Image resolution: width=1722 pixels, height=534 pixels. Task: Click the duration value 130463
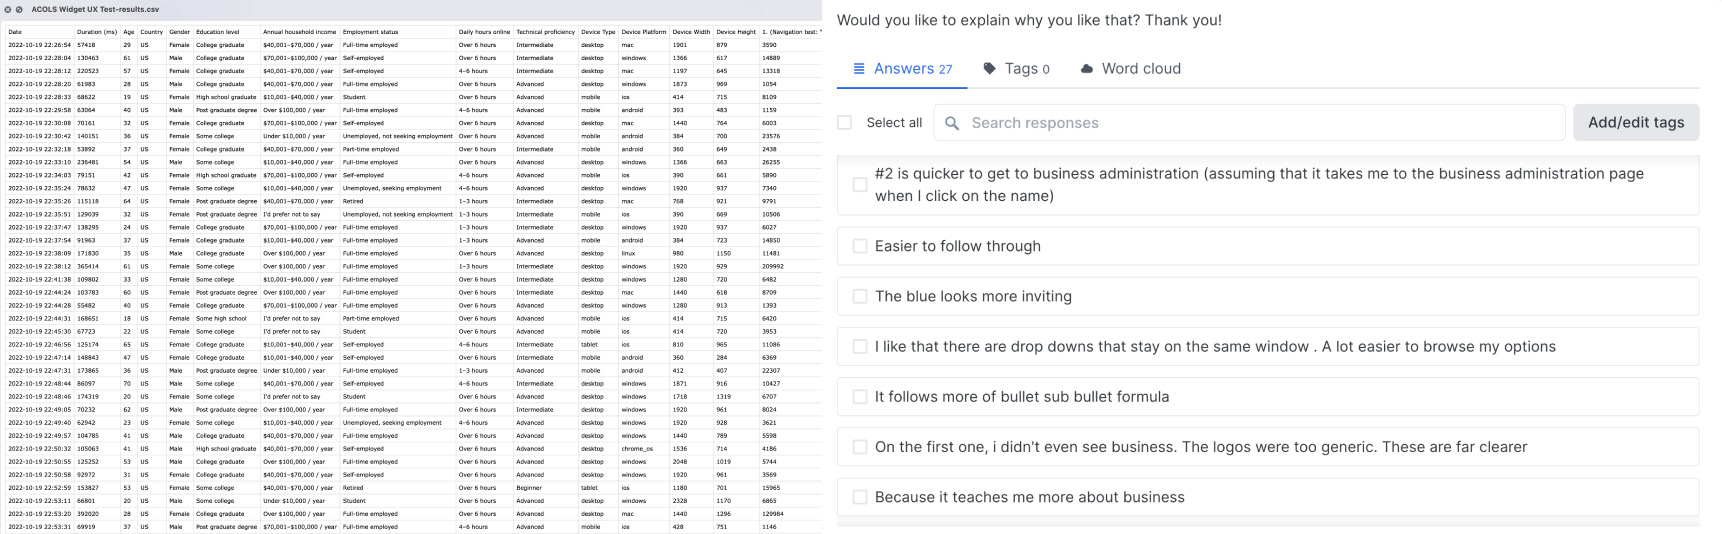pyautogui.click(x=87, y=58)
